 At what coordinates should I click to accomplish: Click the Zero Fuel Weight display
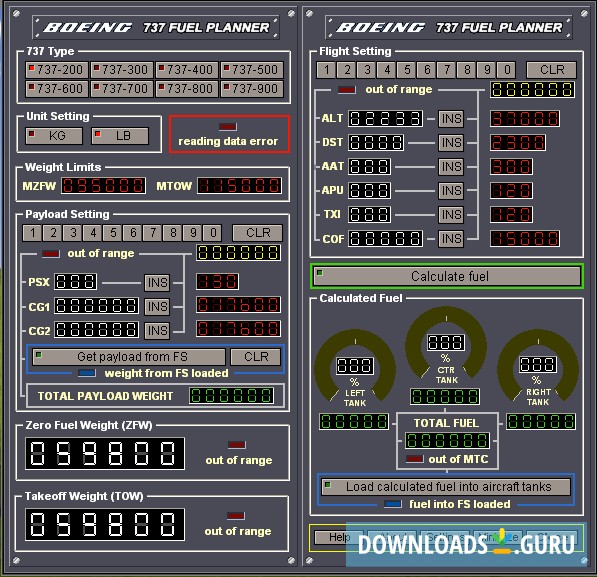click(x=105, y=454)
